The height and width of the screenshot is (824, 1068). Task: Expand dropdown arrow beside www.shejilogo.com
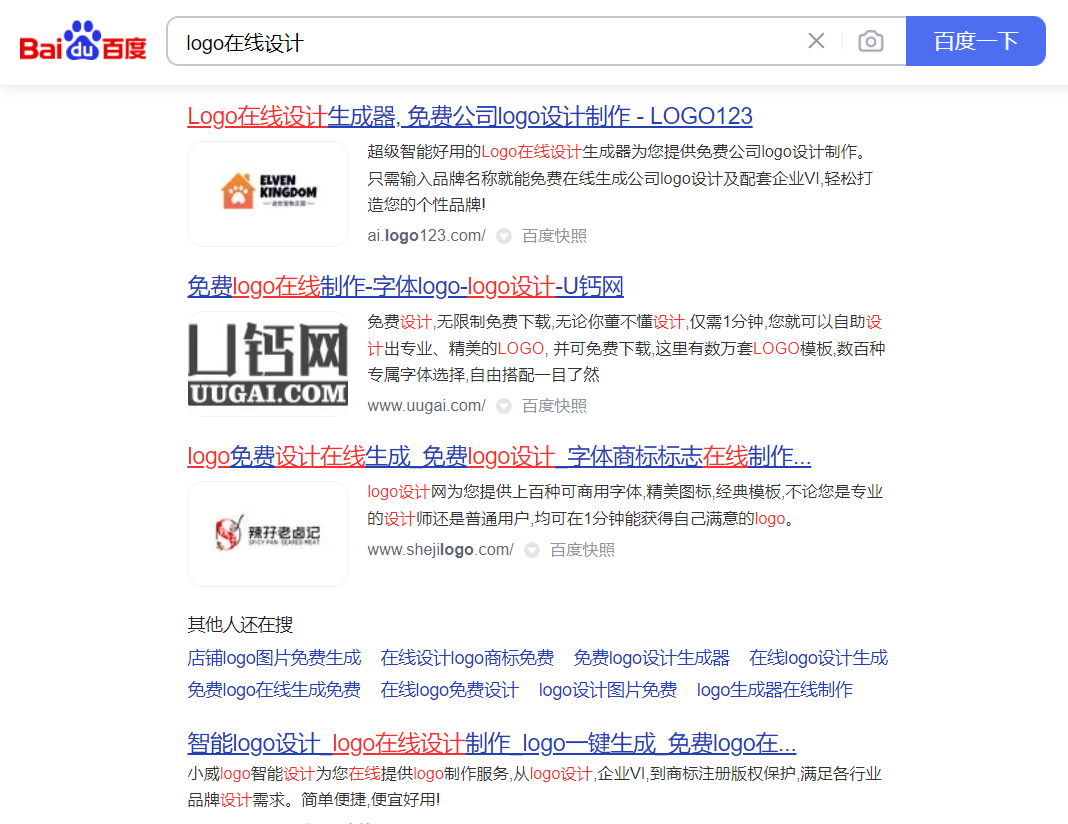(532, 550)
